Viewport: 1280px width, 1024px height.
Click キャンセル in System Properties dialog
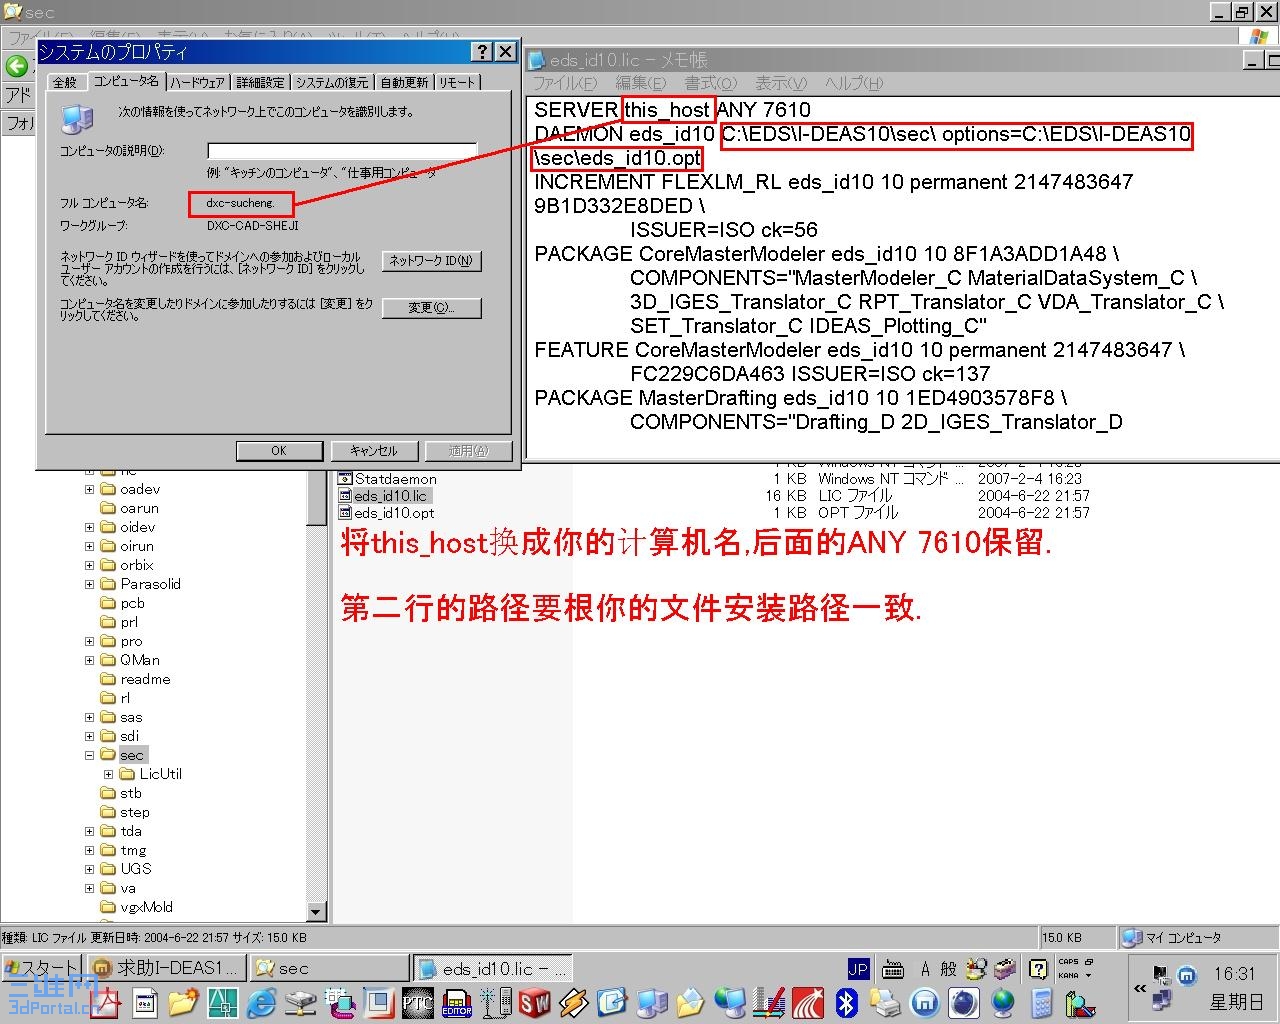click(374, 451)
